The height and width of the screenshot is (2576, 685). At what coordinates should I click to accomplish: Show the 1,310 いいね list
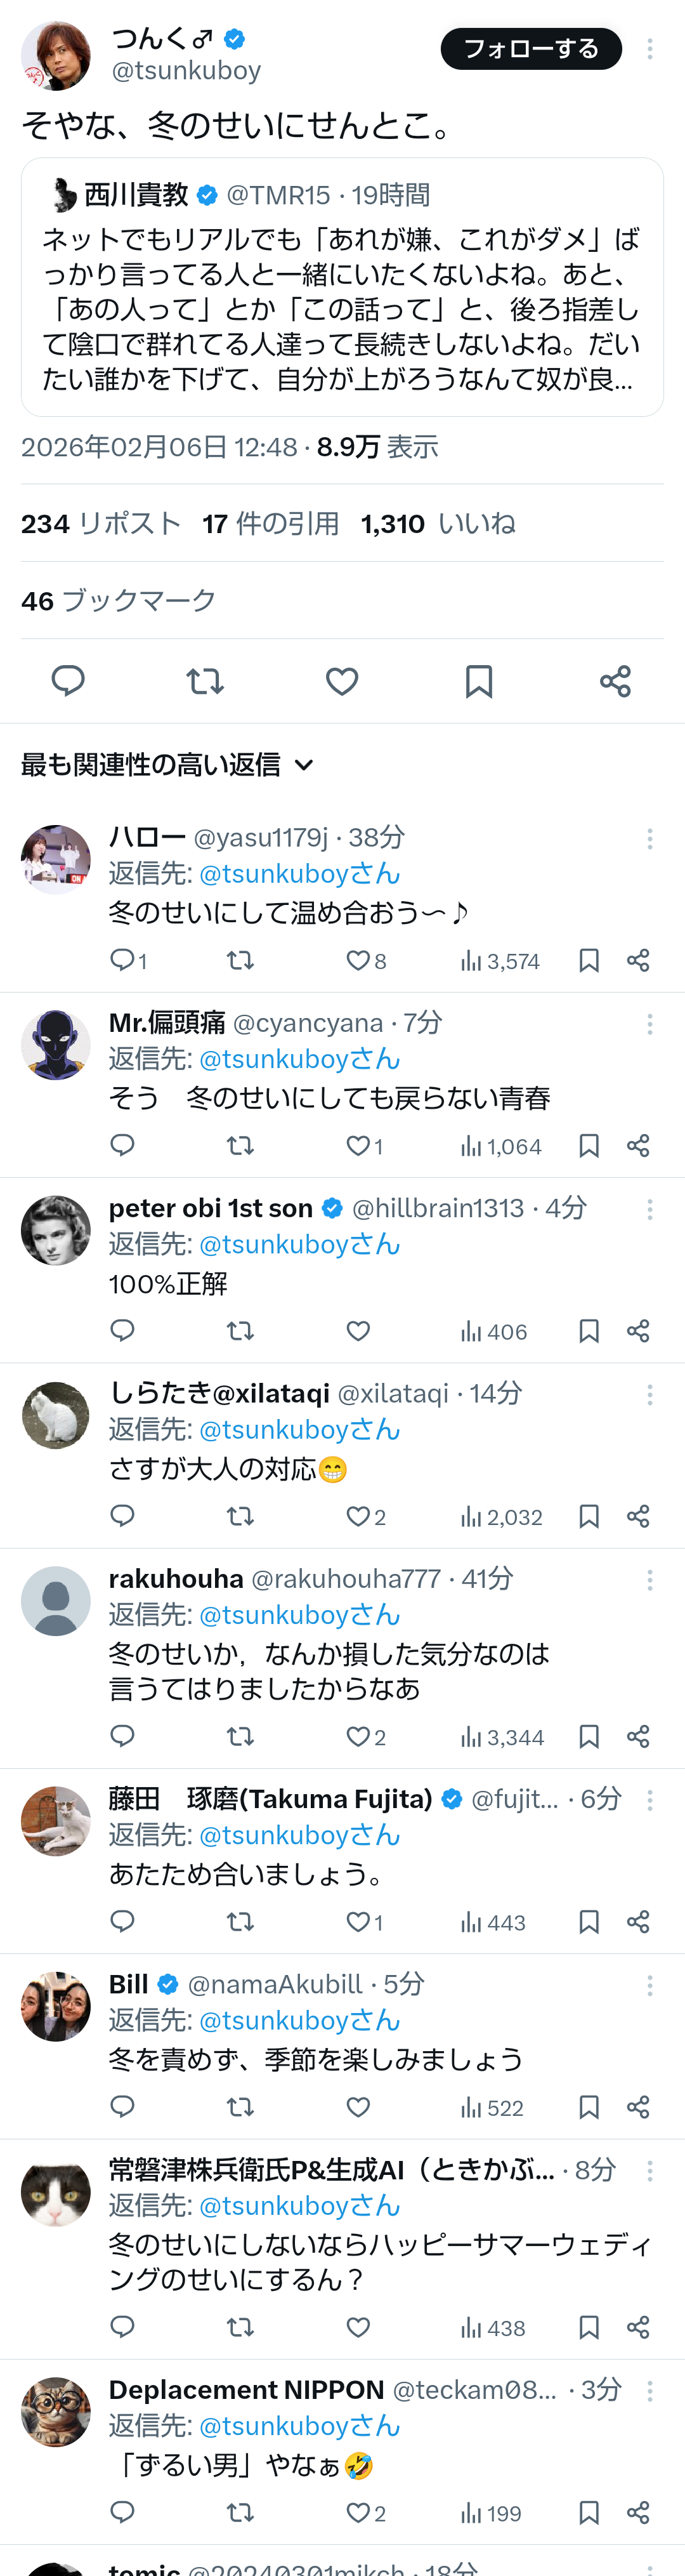coord(438,524)
